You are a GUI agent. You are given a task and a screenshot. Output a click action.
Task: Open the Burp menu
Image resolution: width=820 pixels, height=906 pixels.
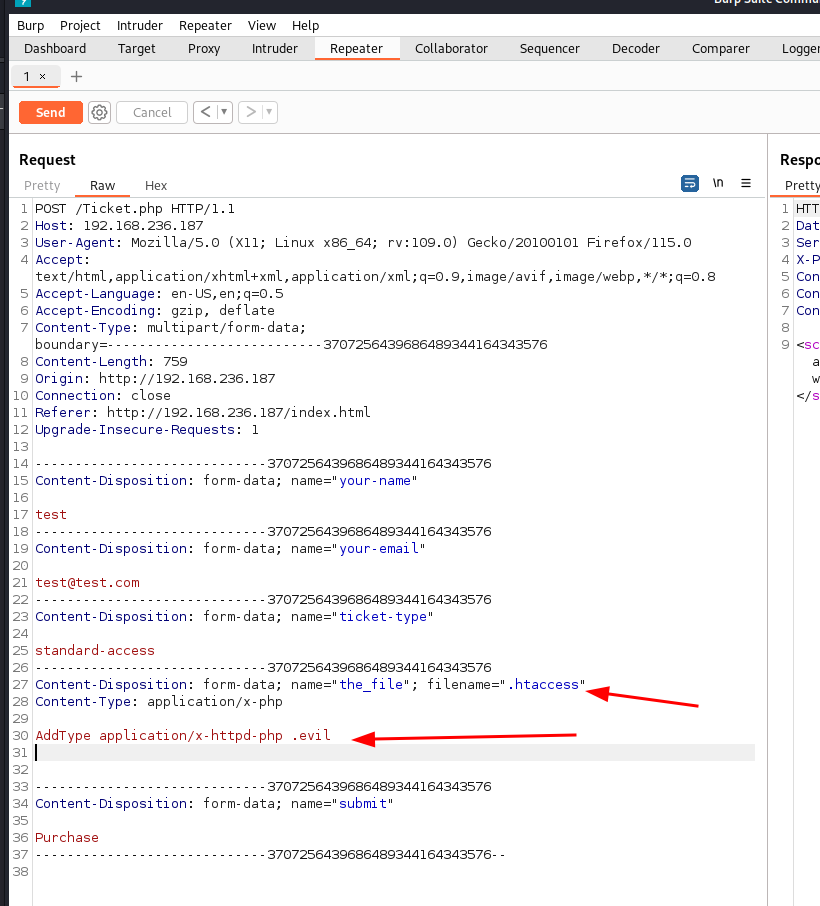[31, 25]
